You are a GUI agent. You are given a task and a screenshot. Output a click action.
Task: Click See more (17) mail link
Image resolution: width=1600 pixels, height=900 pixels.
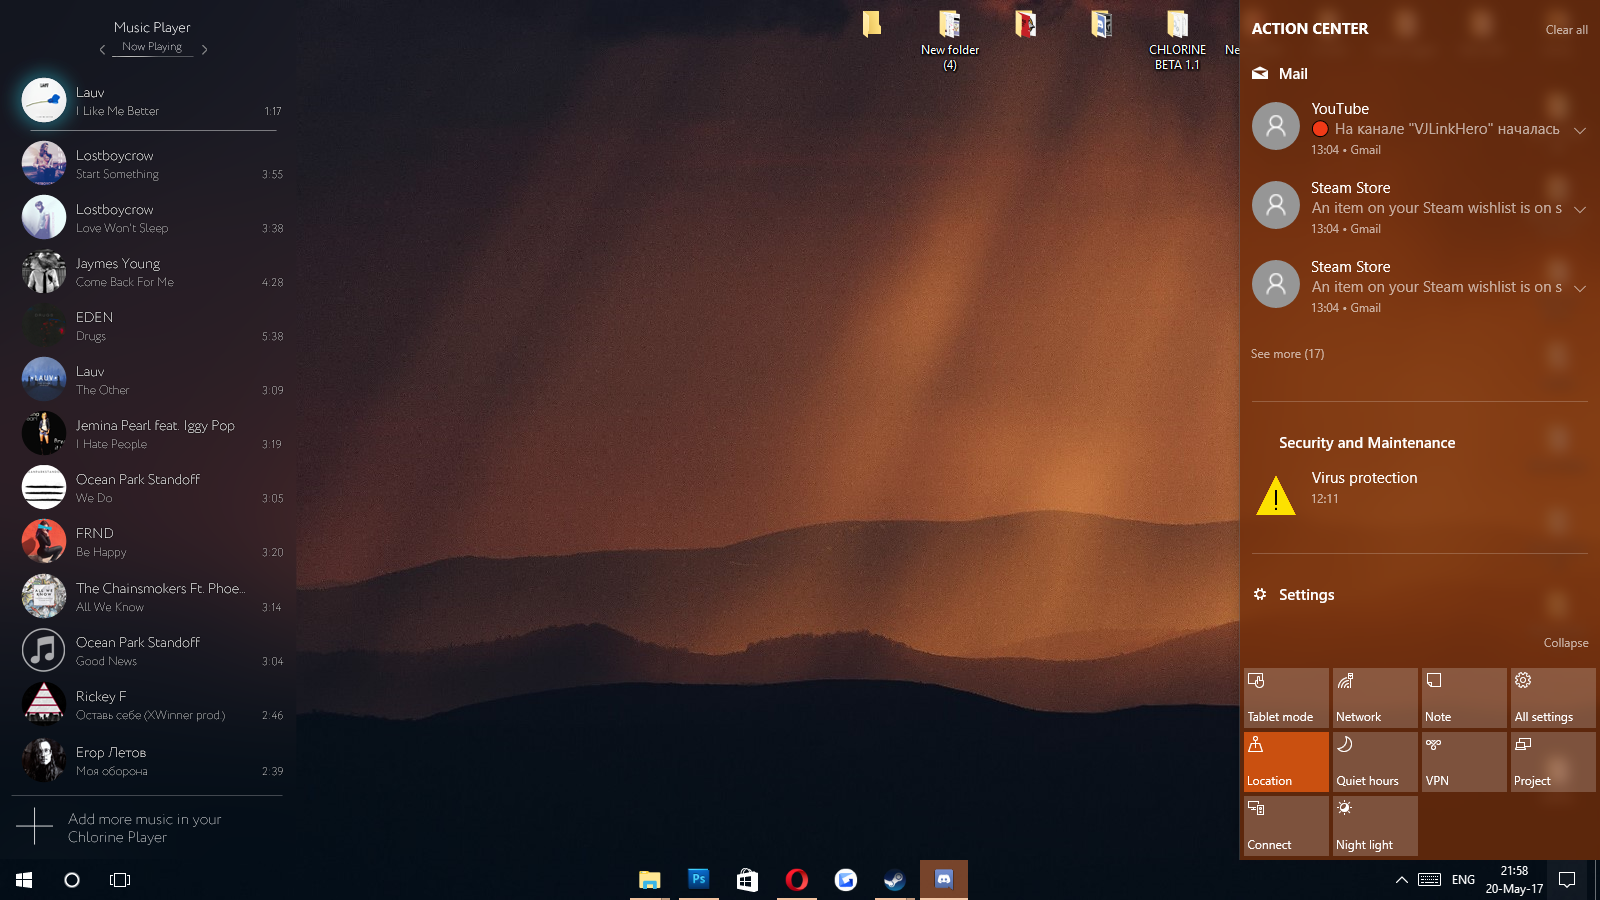(1287, 354)
